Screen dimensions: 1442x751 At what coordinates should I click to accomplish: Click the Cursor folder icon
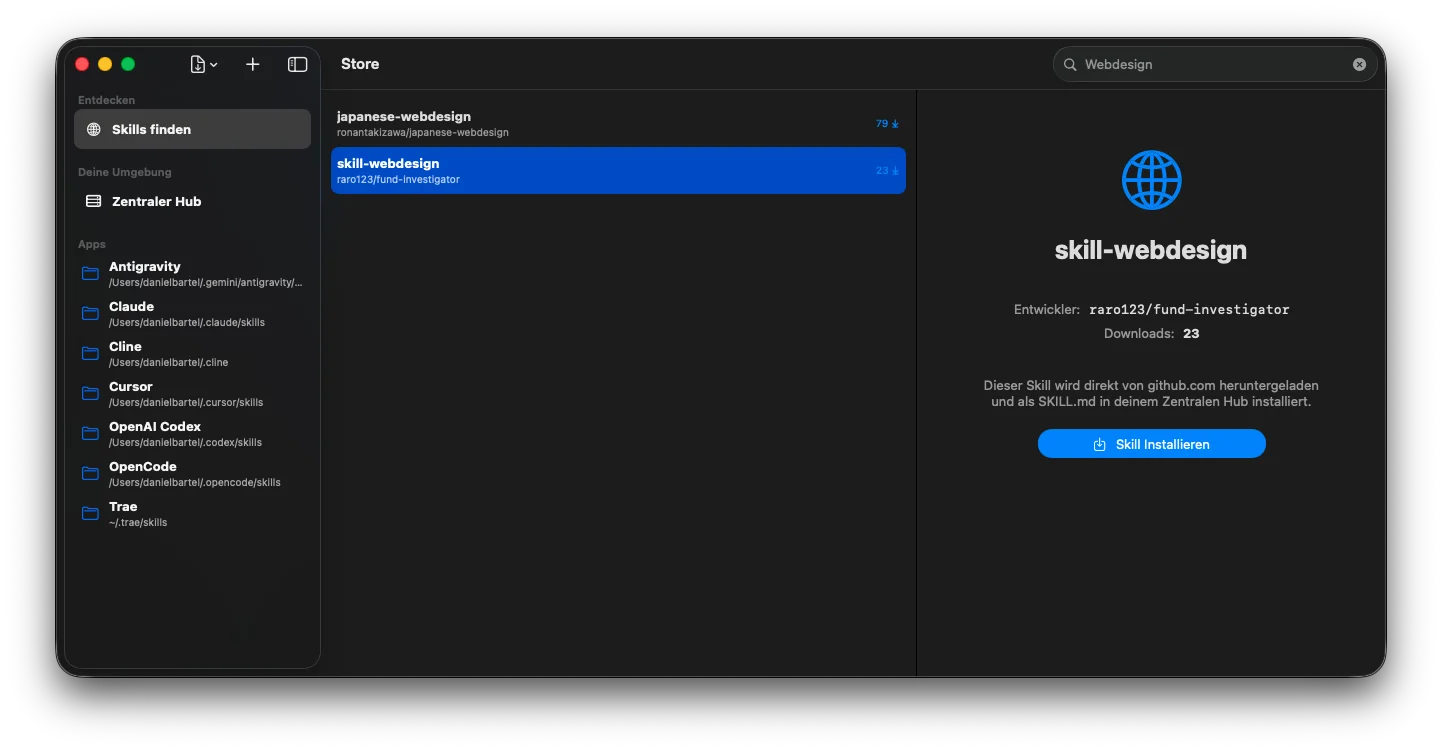(91, 393)
